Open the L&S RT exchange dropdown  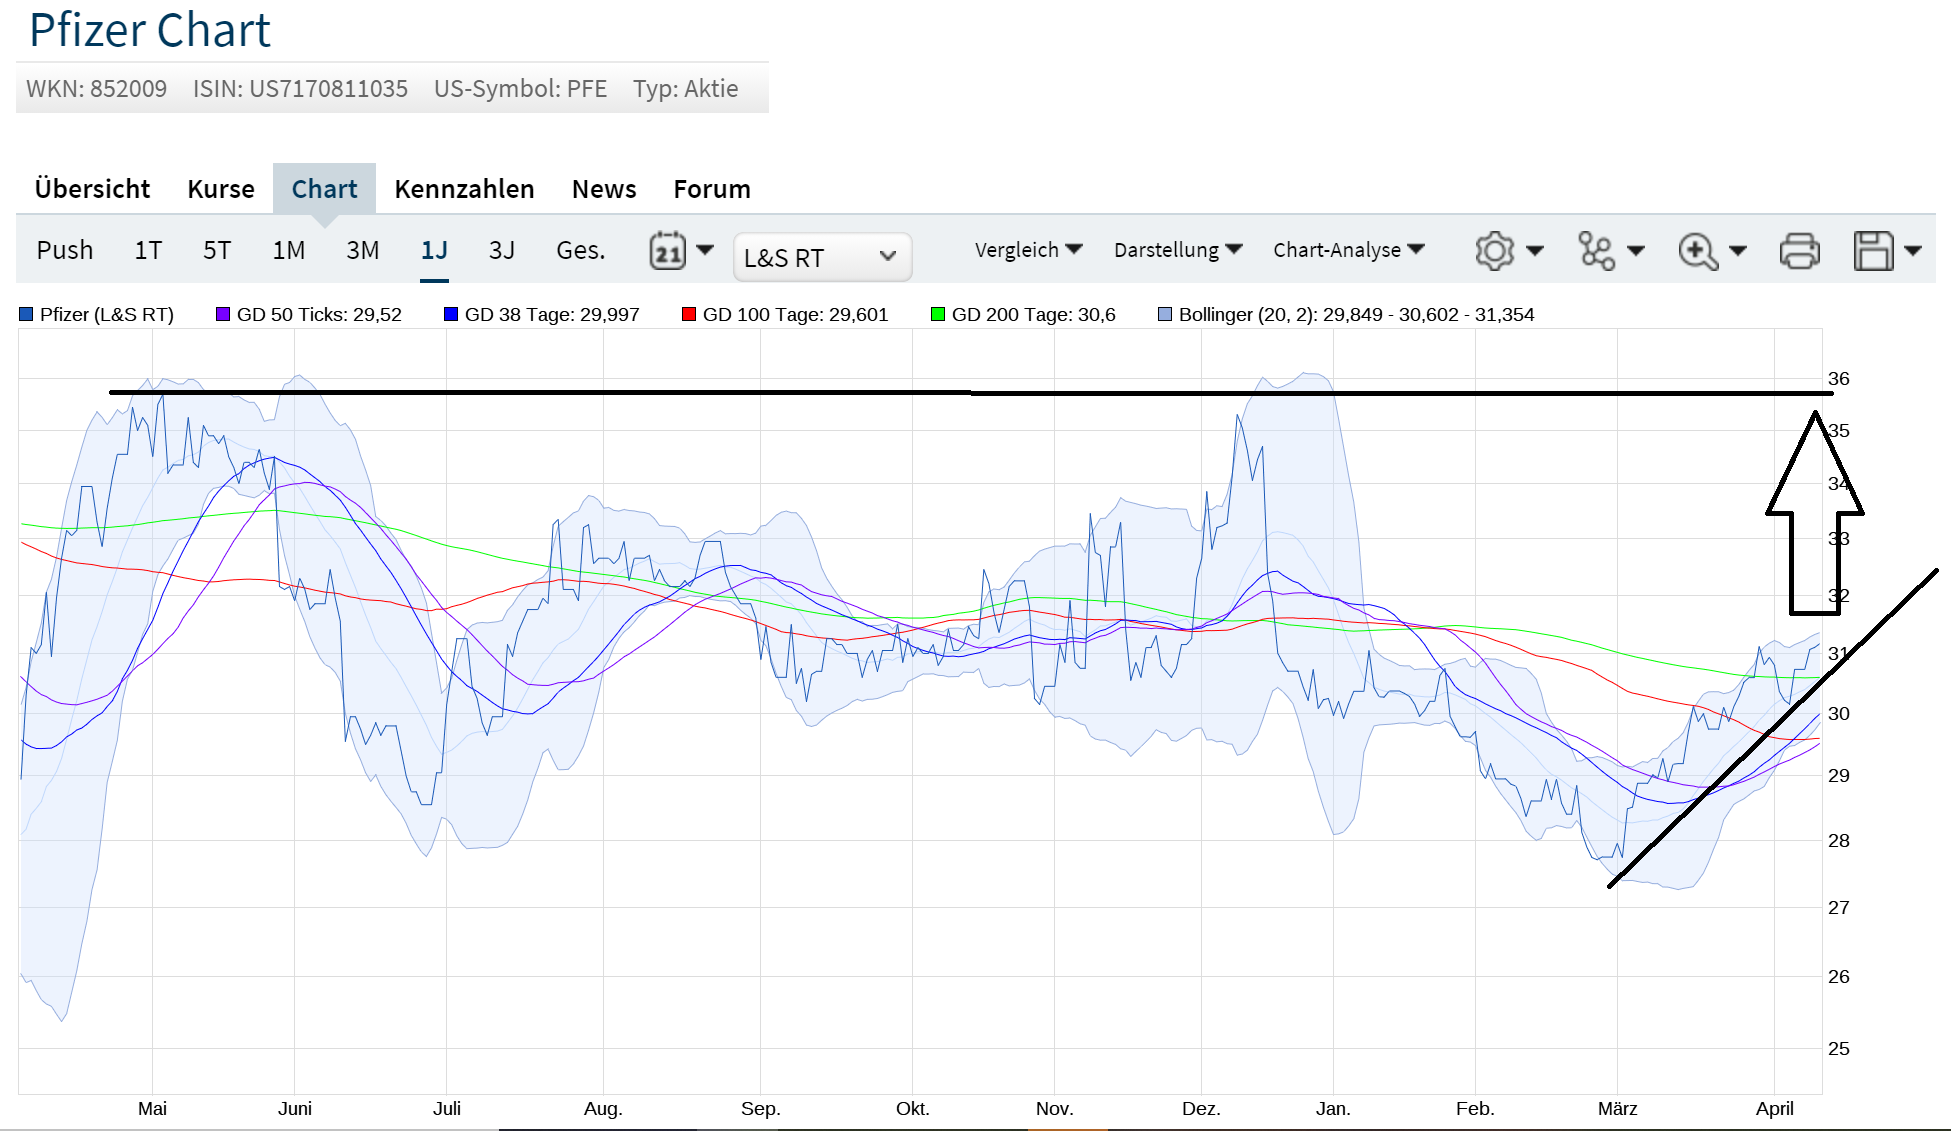[821, 257]
